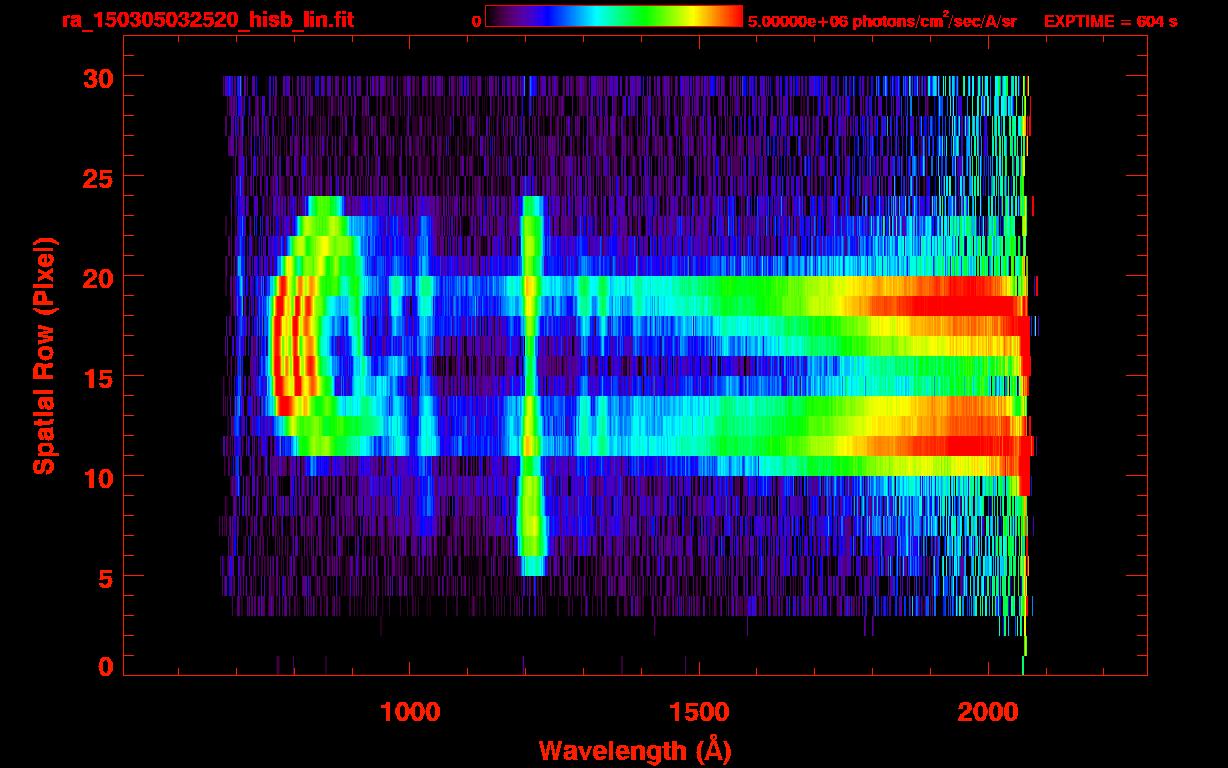Click the file name ra_150305032520_hisb_lin.fit
This screenshot has width=1228, height=768.
pos(206,19)
